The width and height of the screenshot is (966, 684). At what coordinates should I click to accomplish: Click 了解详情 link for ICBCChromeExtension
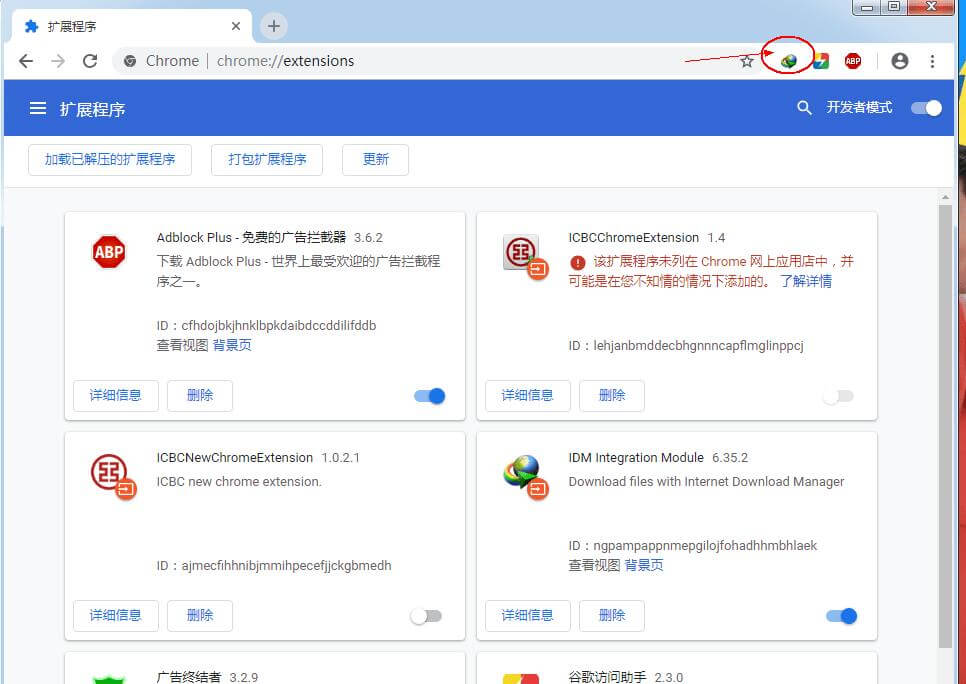point(805,281)
